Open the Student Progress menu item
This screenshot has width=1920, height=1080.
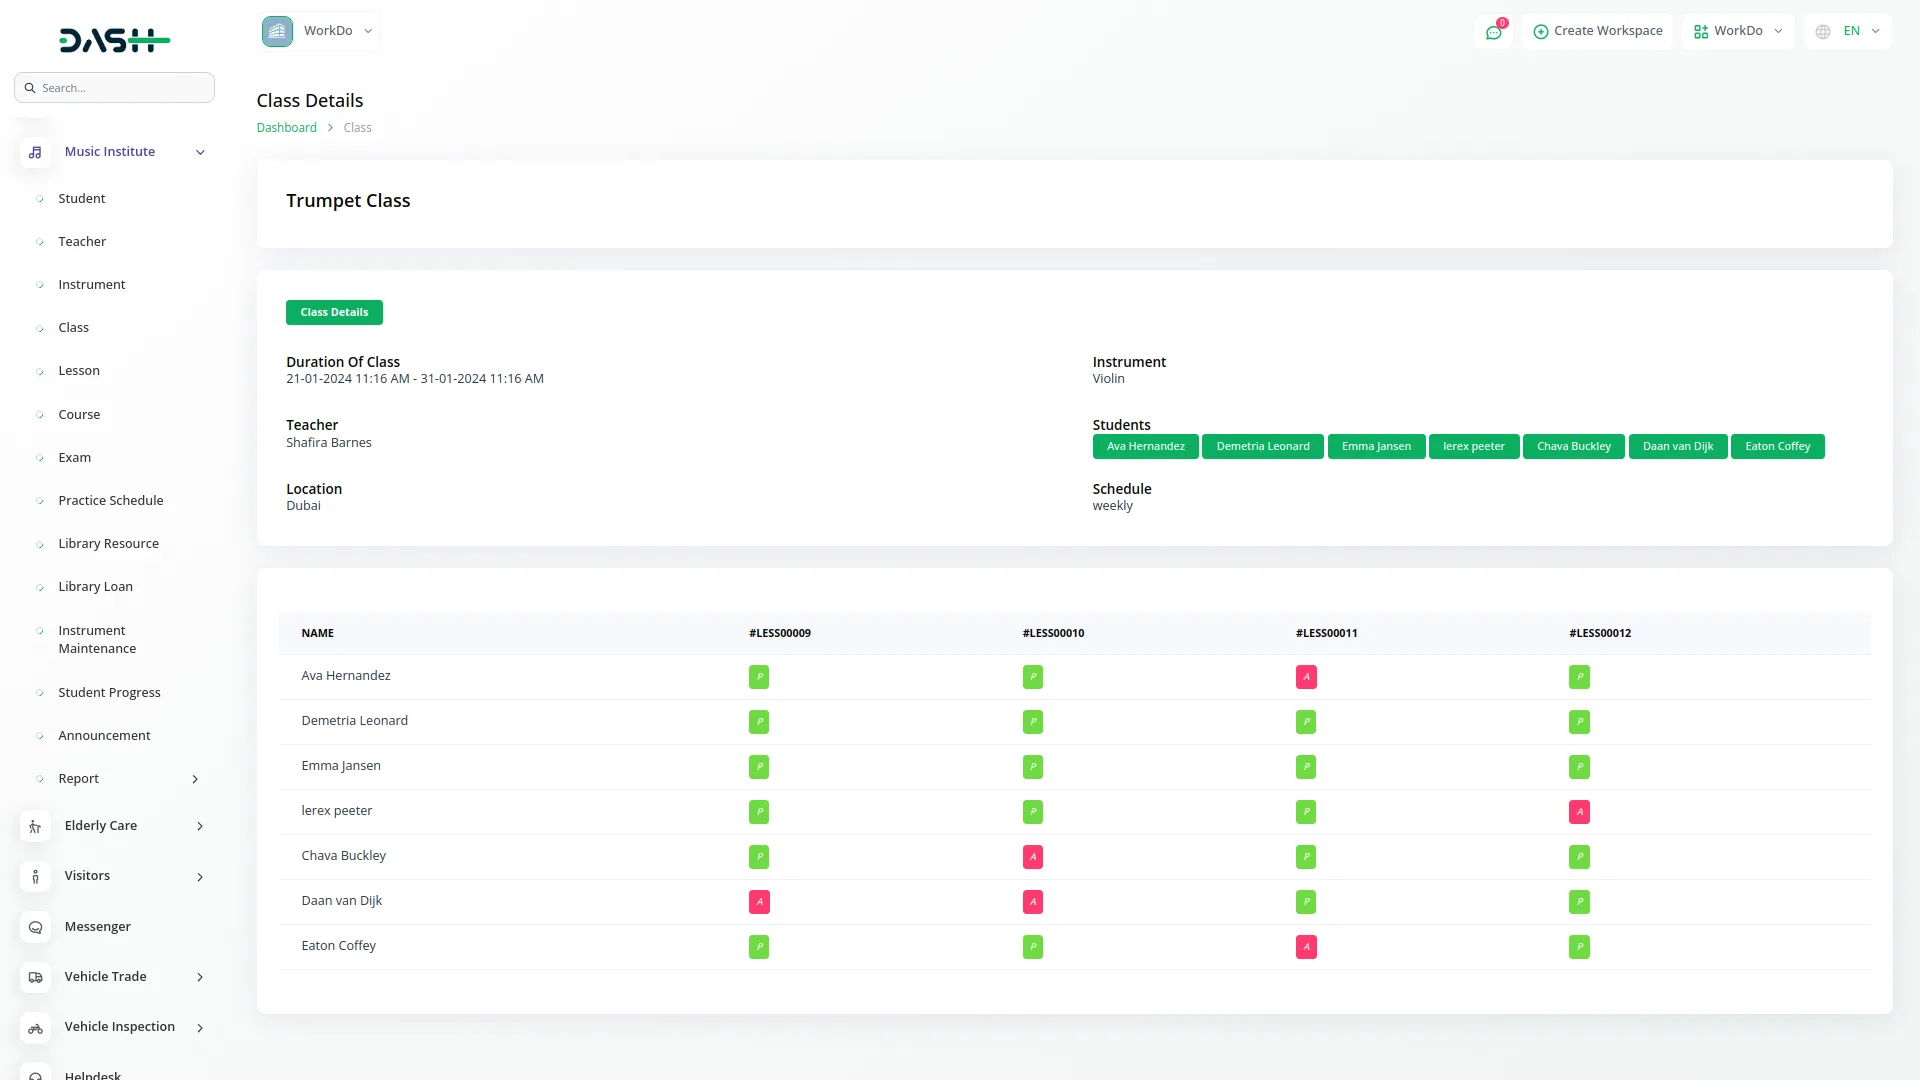coord(109,693)
